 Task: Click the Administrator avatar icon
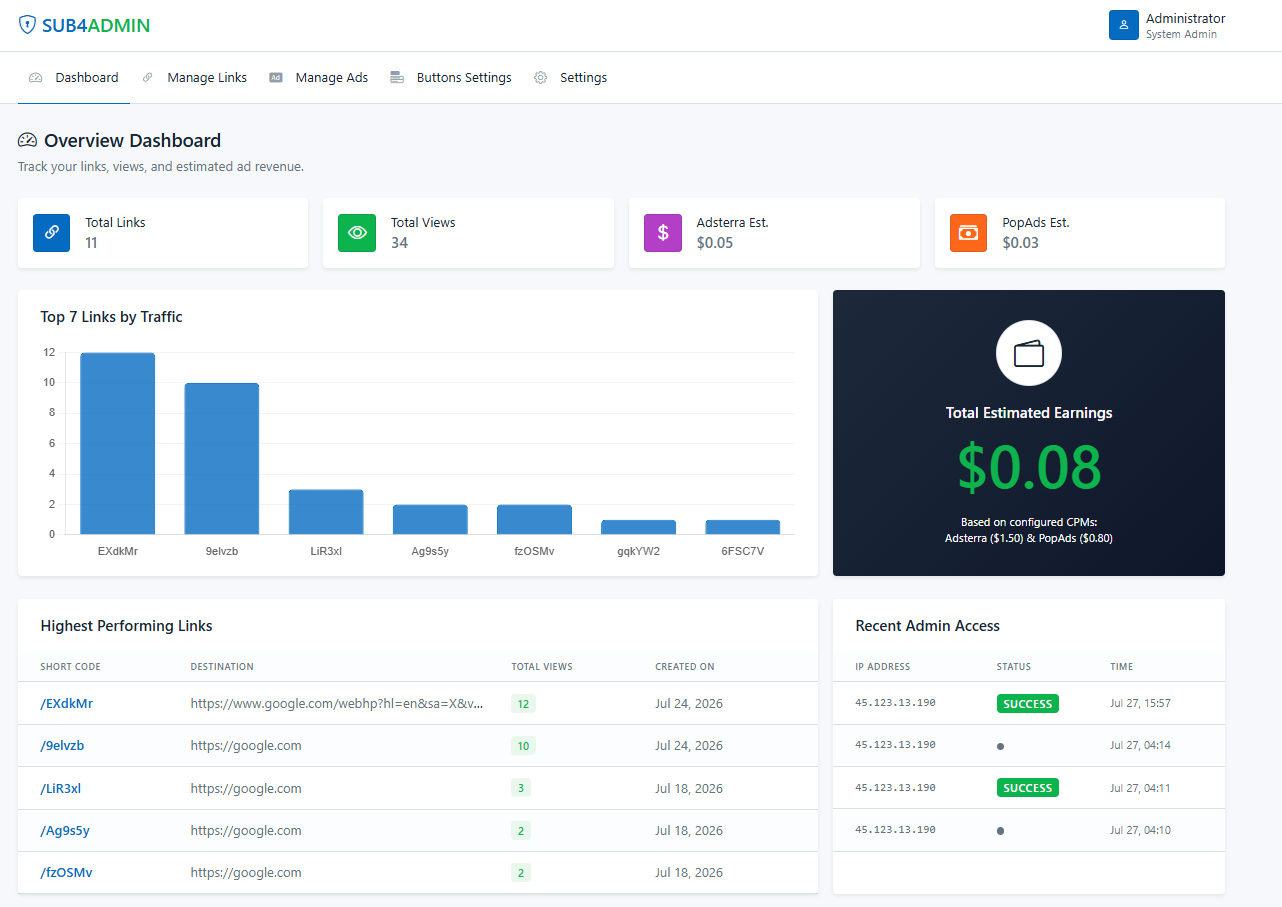(1124, 25)
